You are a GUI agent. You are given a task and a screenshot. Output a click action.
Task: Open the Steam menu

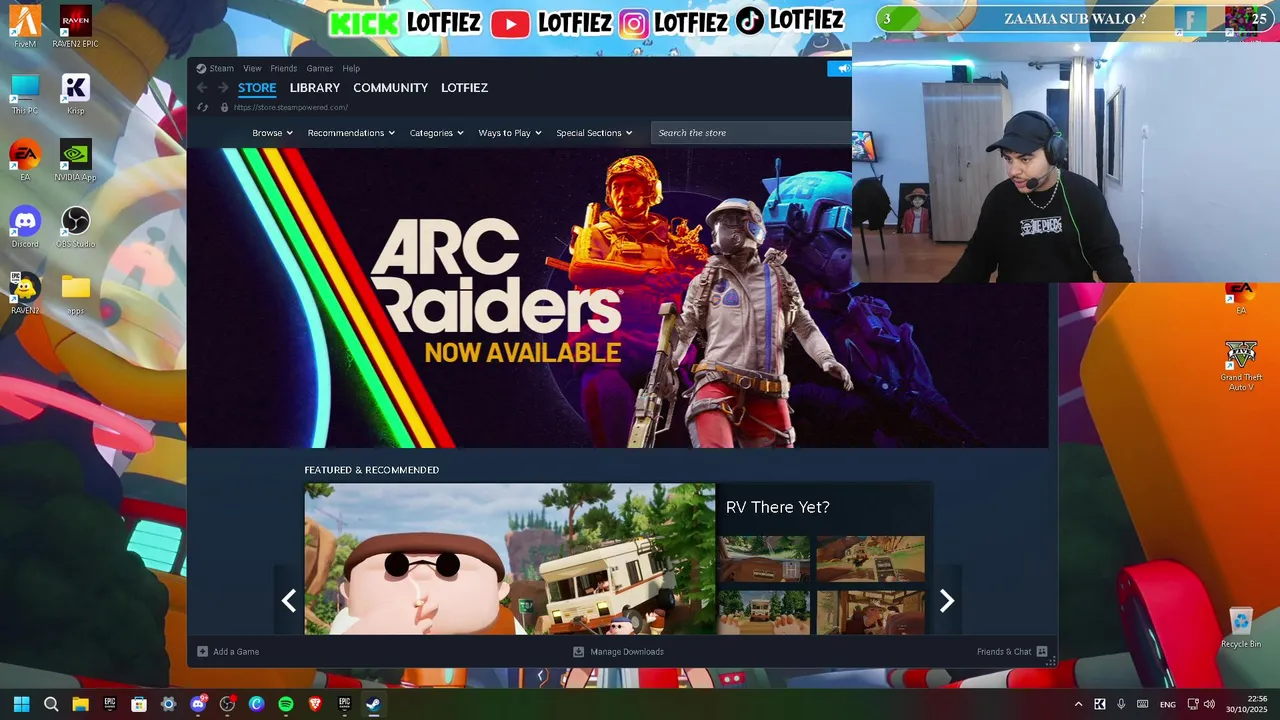tap(221, 69)
